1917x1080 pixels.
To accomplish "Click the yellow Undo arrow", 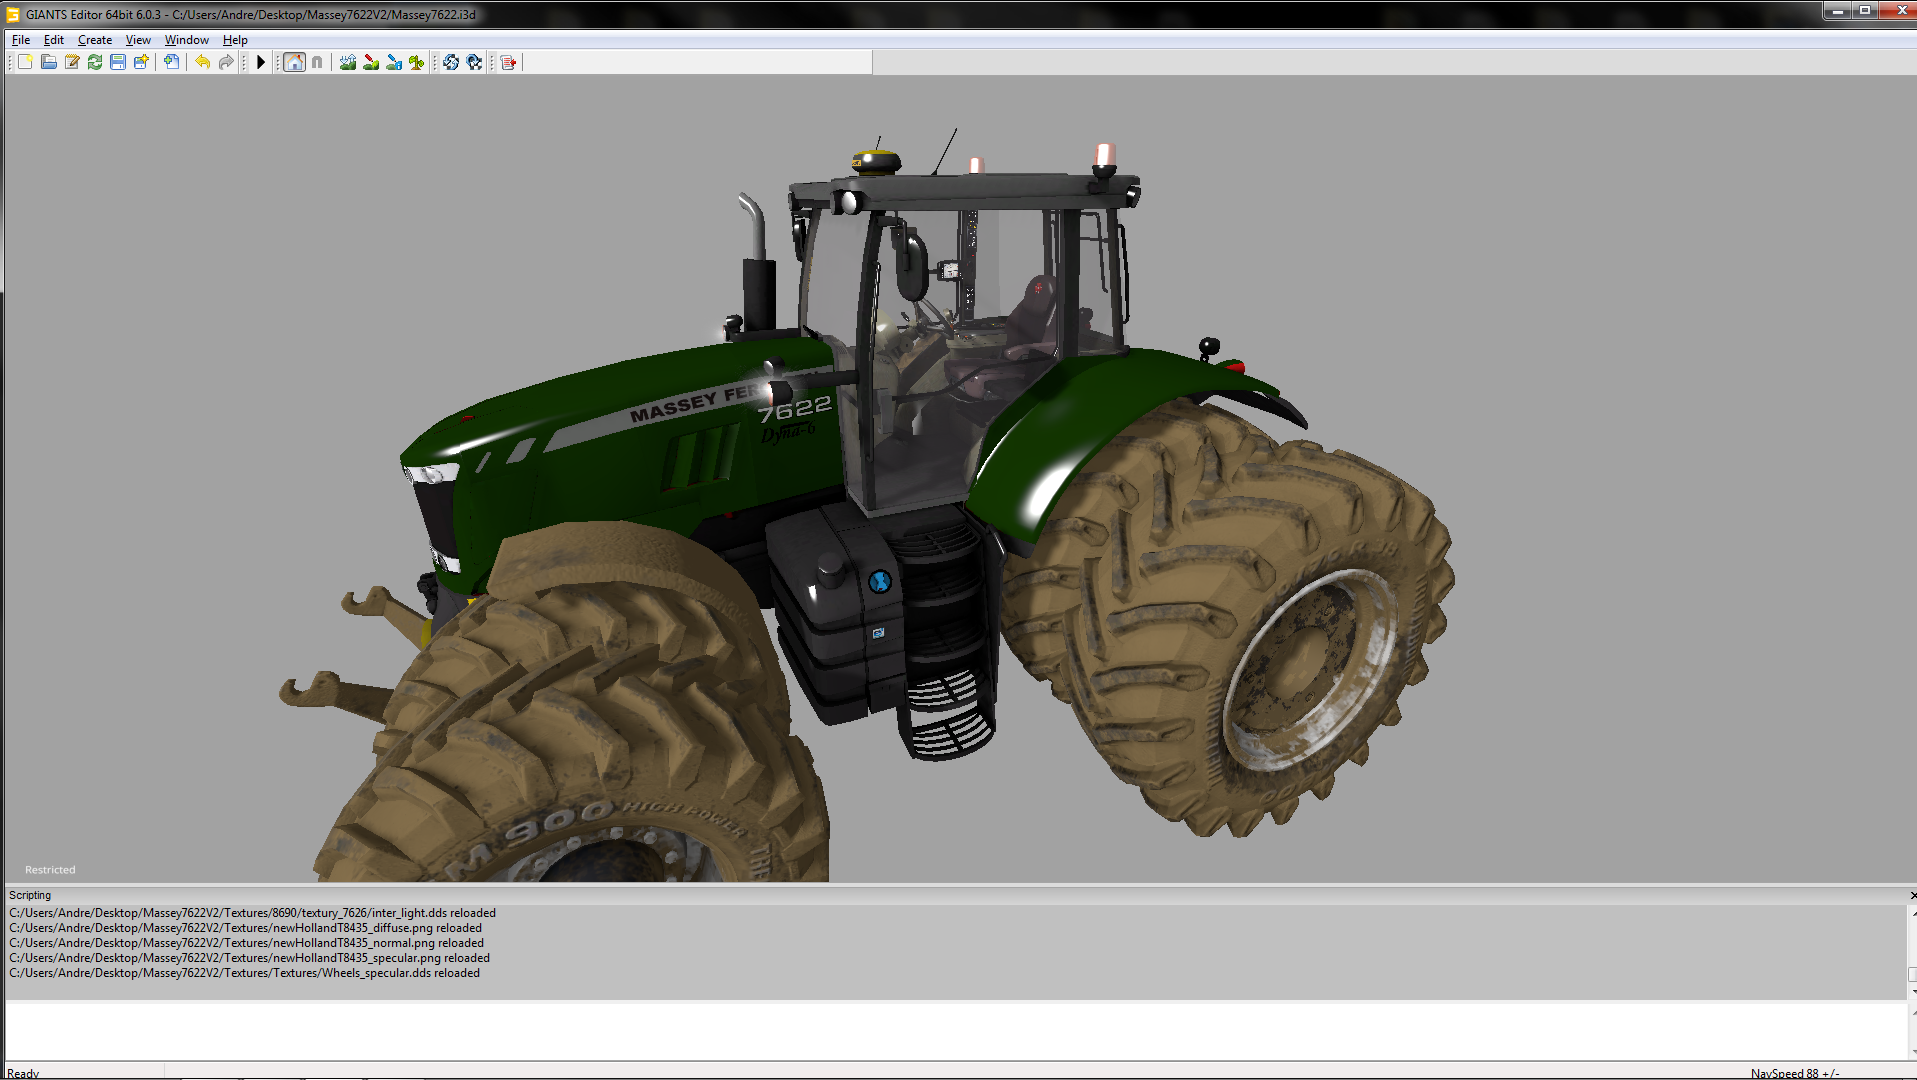I will (203, 62).
